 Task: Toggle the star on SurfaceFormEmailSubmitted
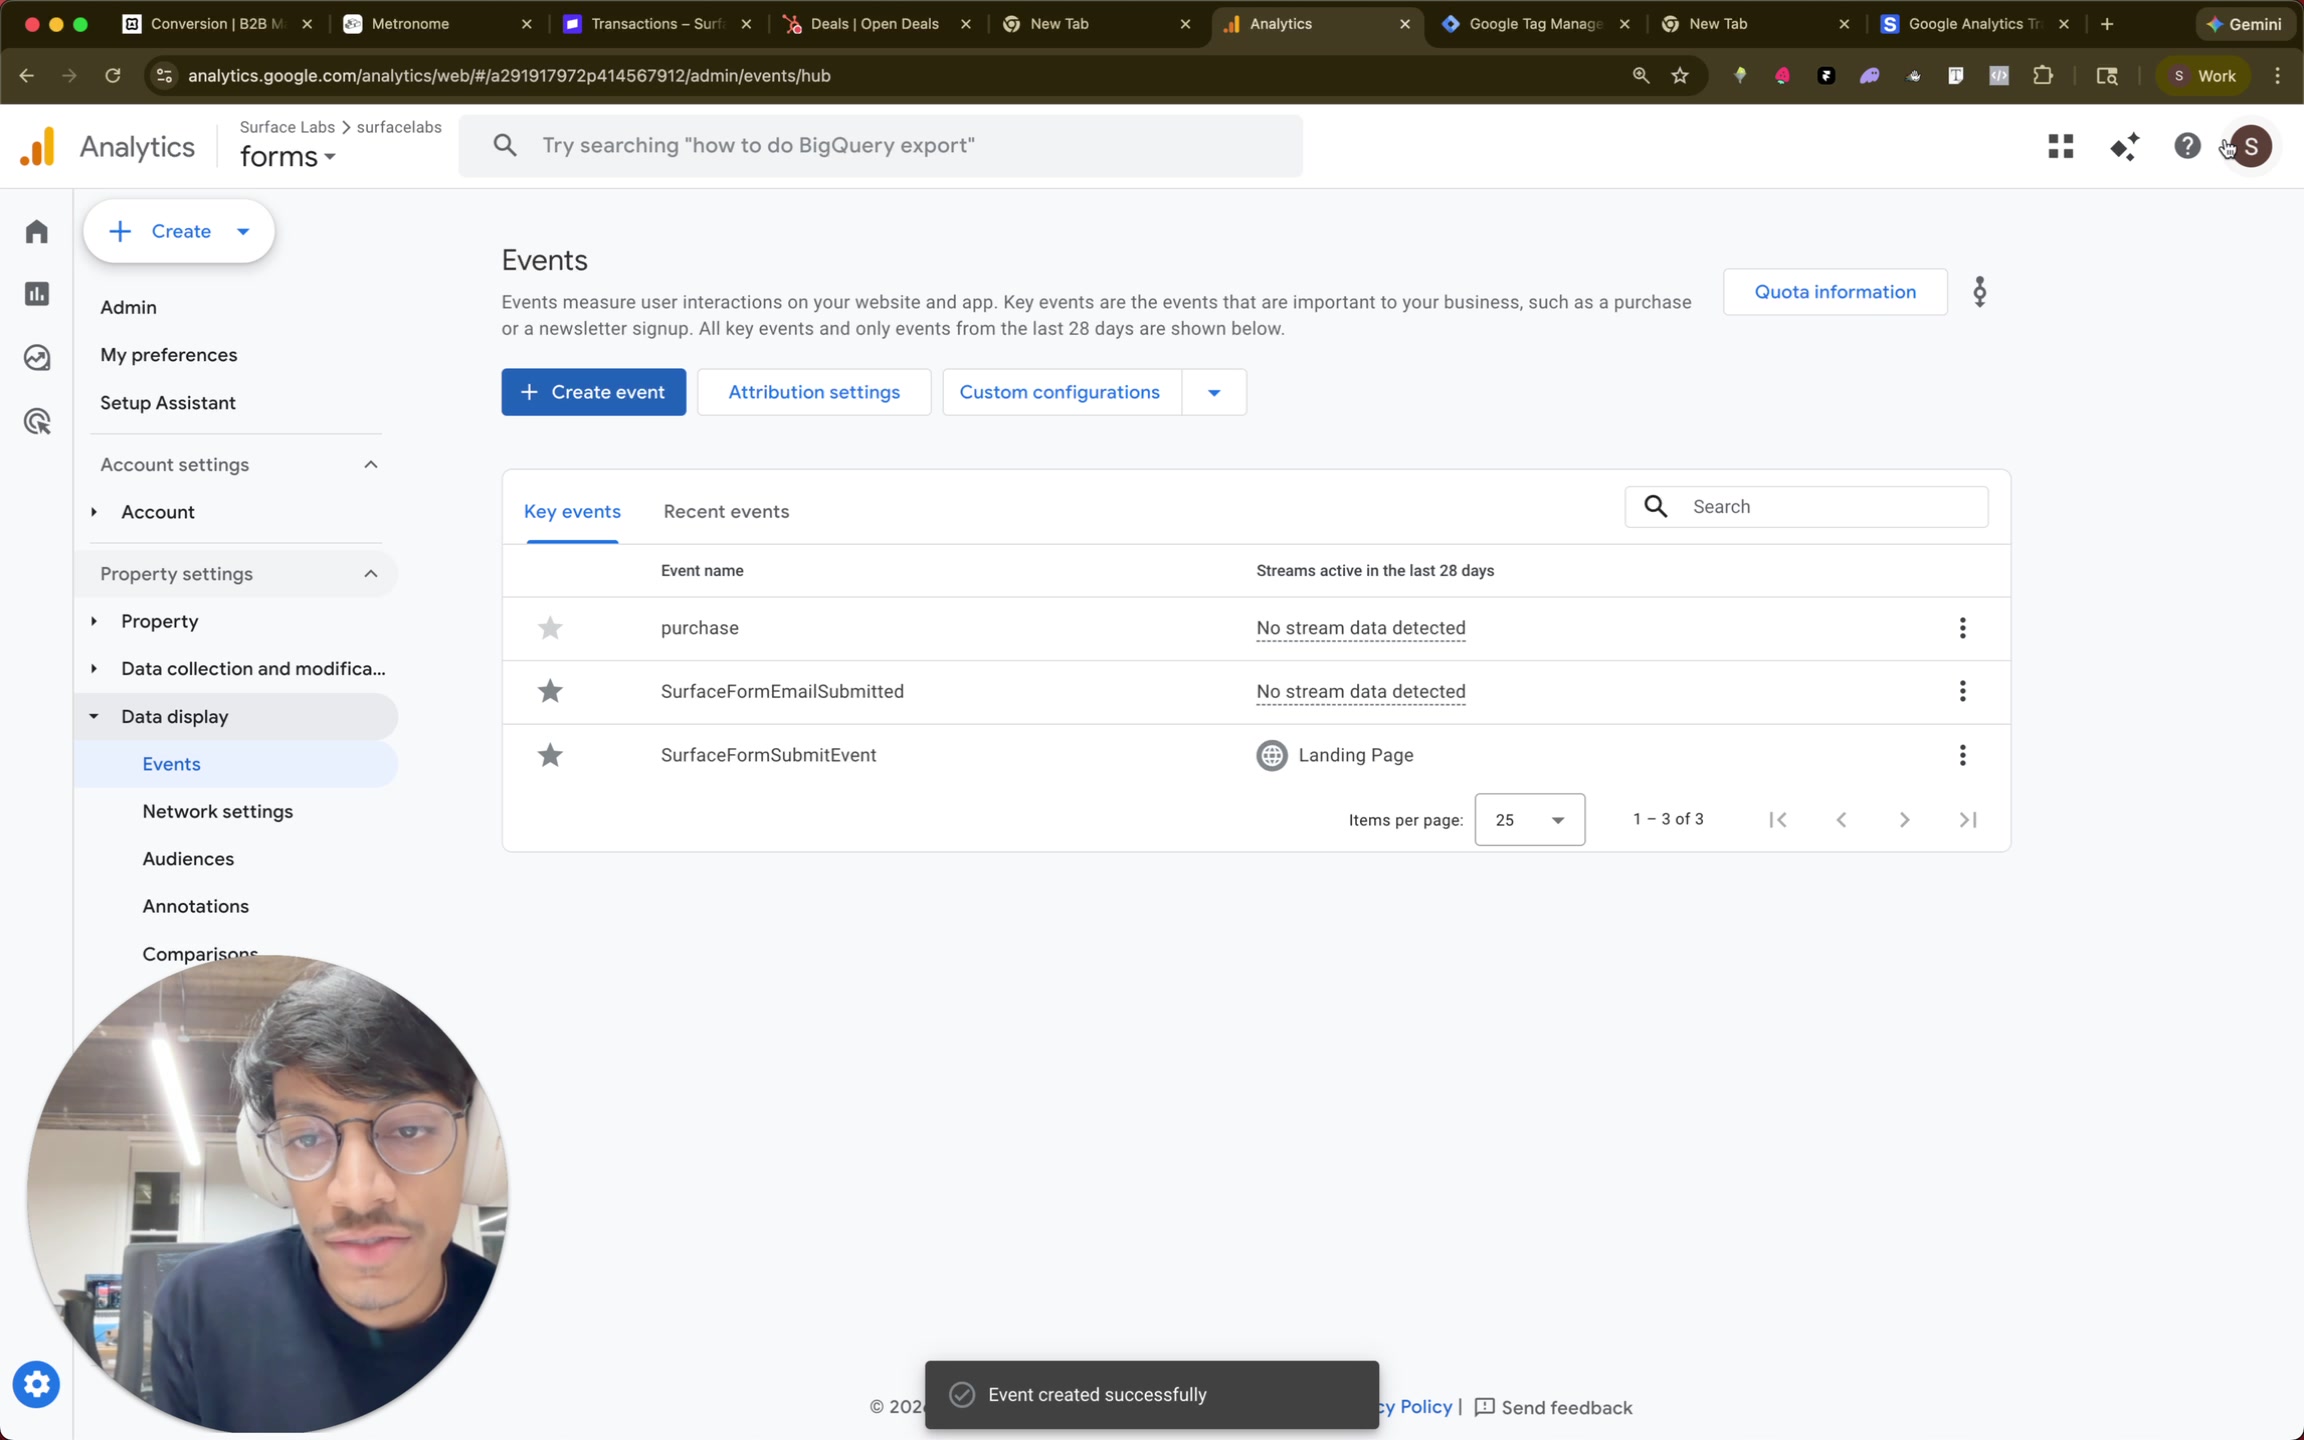(549, 691)
